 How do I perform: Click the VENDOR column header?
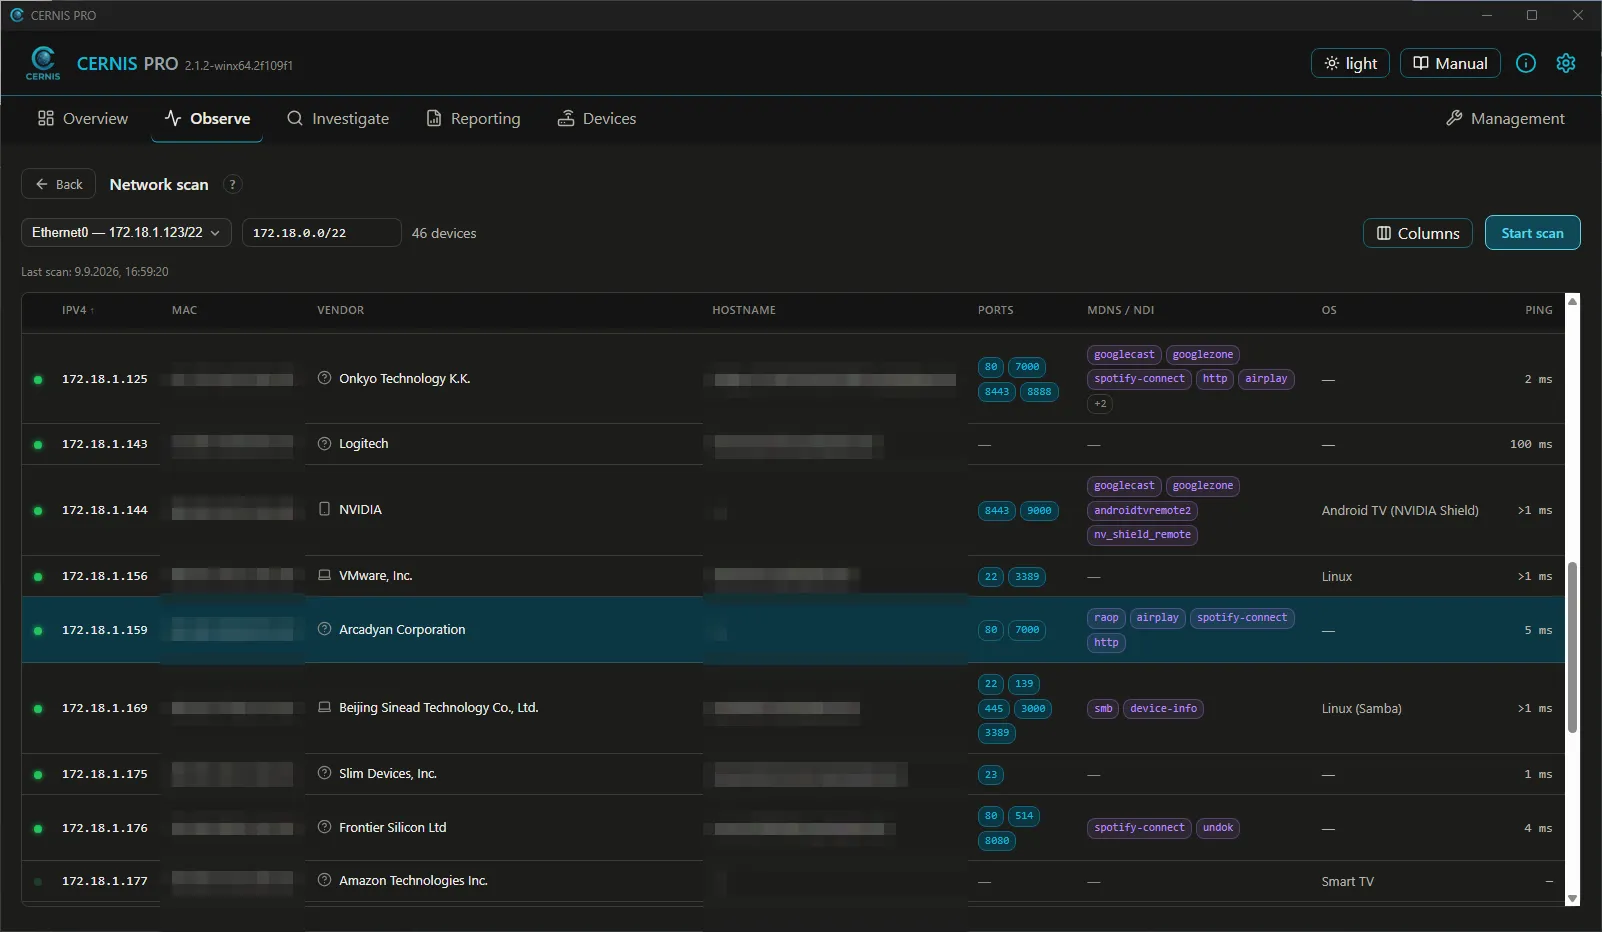pyautogui.click(x=341, y=310)
